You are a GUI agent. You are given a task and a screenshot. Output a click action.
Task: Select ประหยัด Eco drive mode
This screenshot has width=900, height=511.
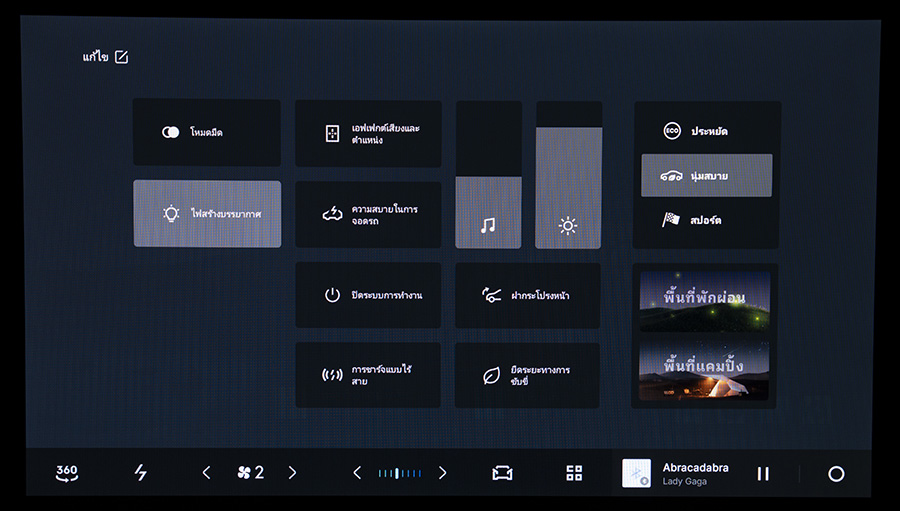(706, 131)
